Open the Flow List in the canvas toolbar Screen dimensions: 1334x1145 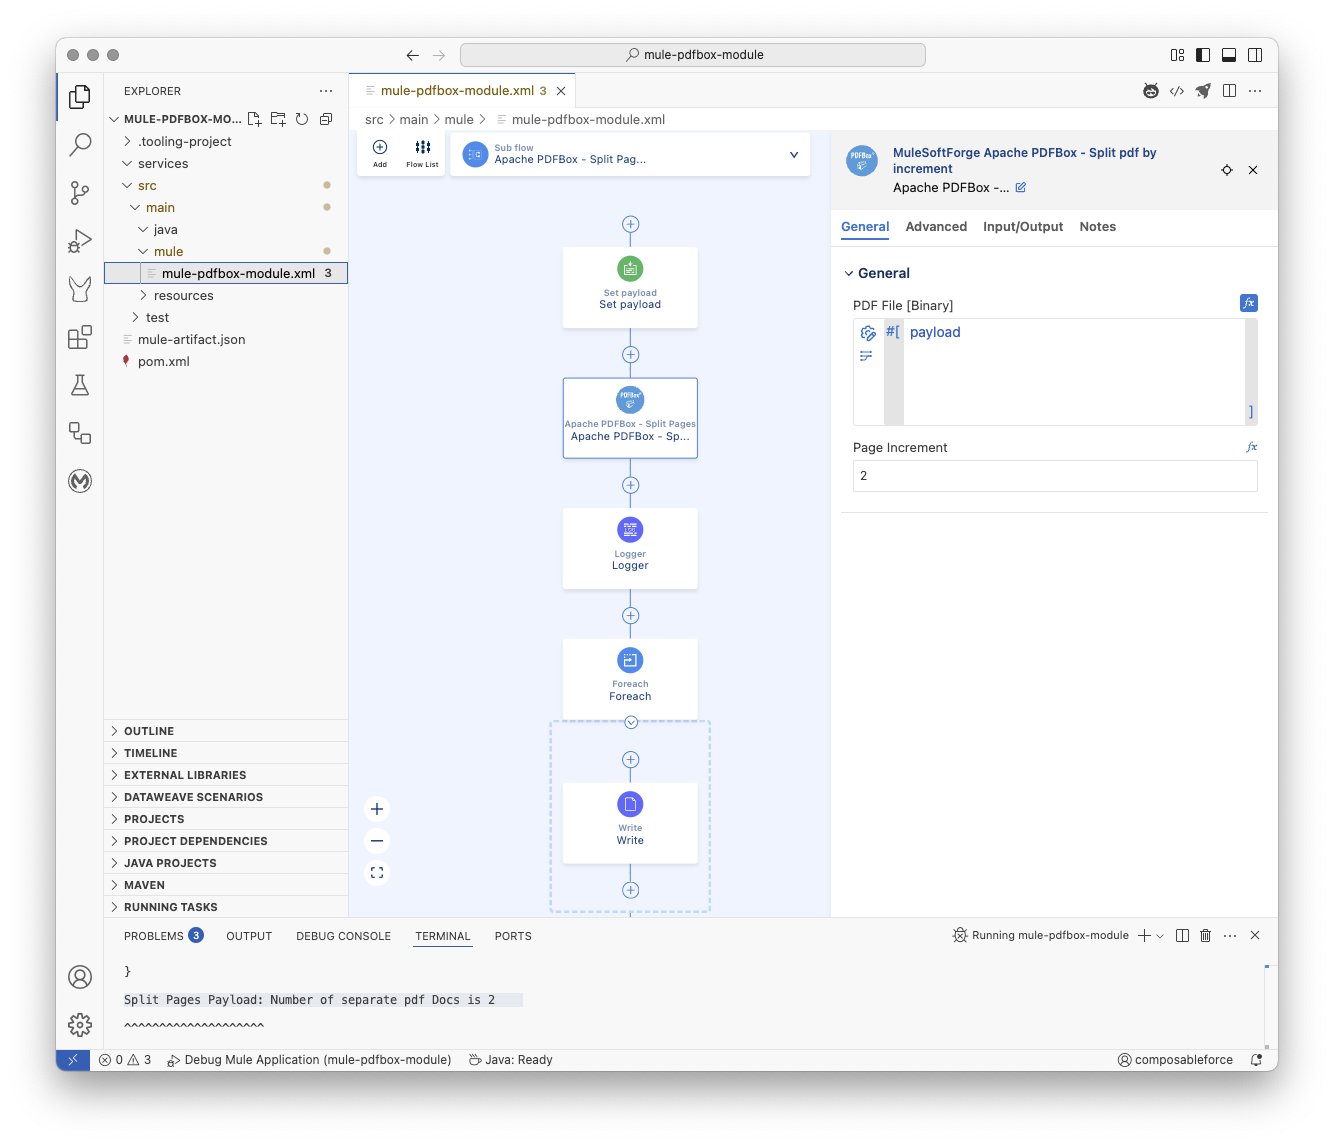[x=421, y=152]
